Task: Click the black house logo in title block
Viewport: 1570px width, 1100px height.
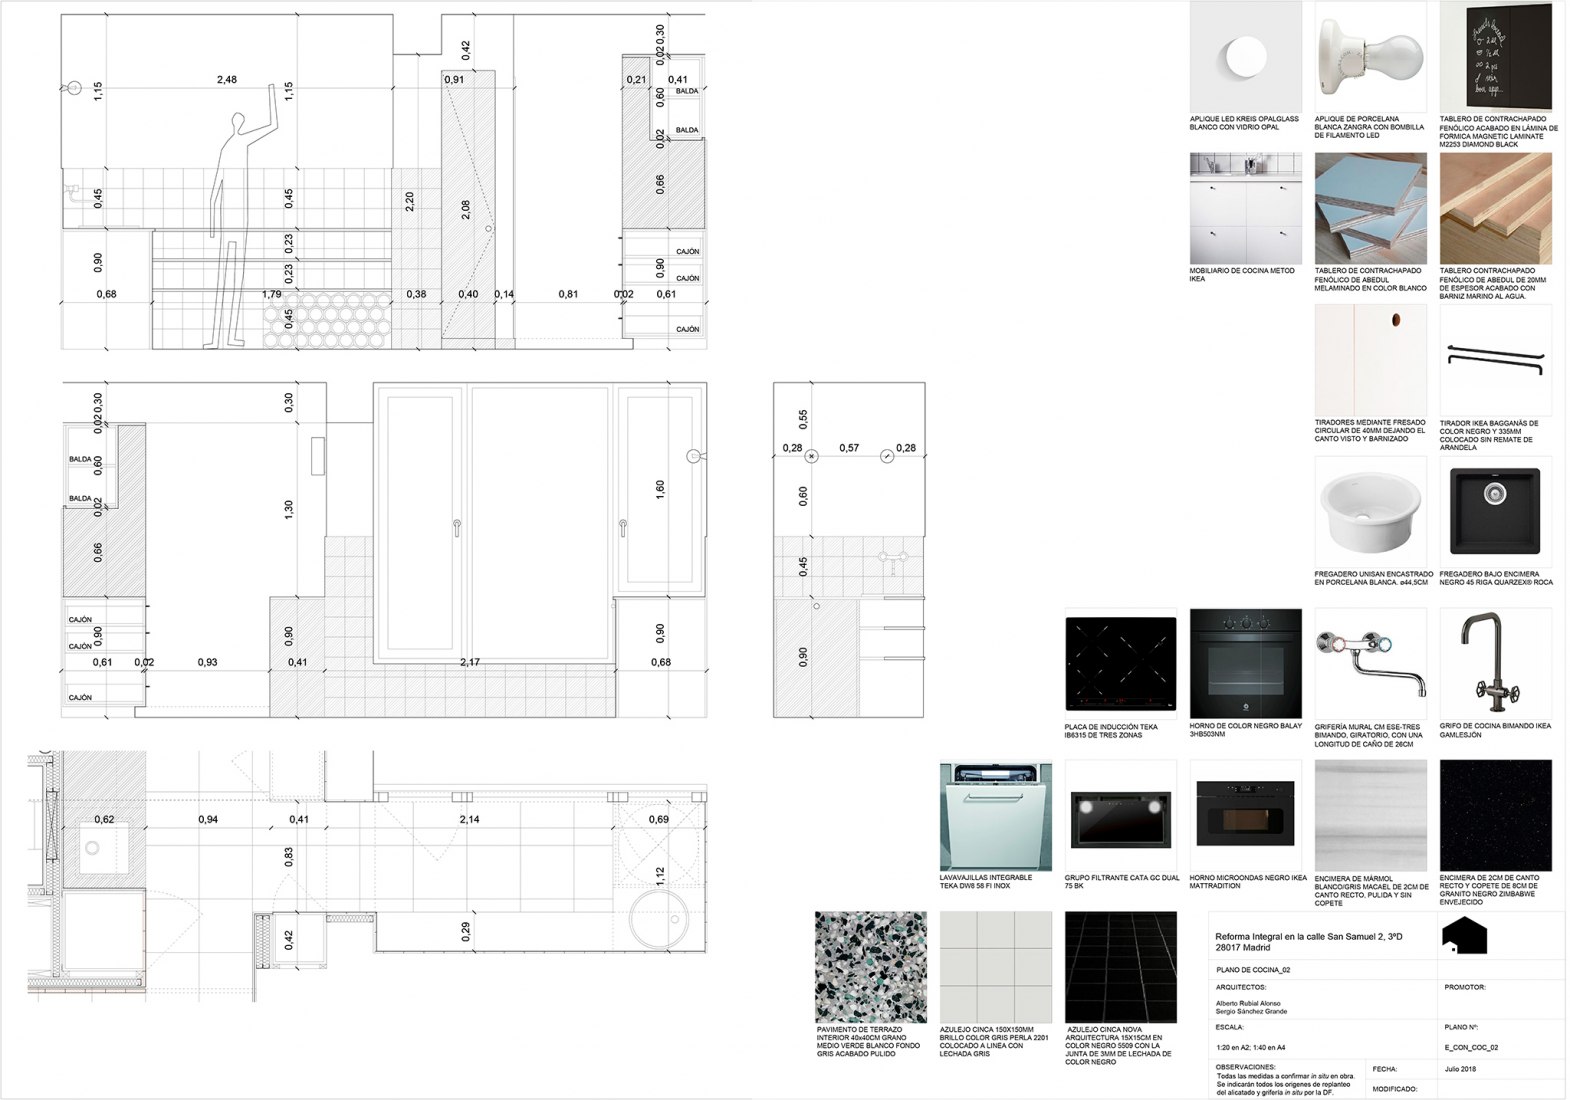Action: click(x=1464, y=936)
